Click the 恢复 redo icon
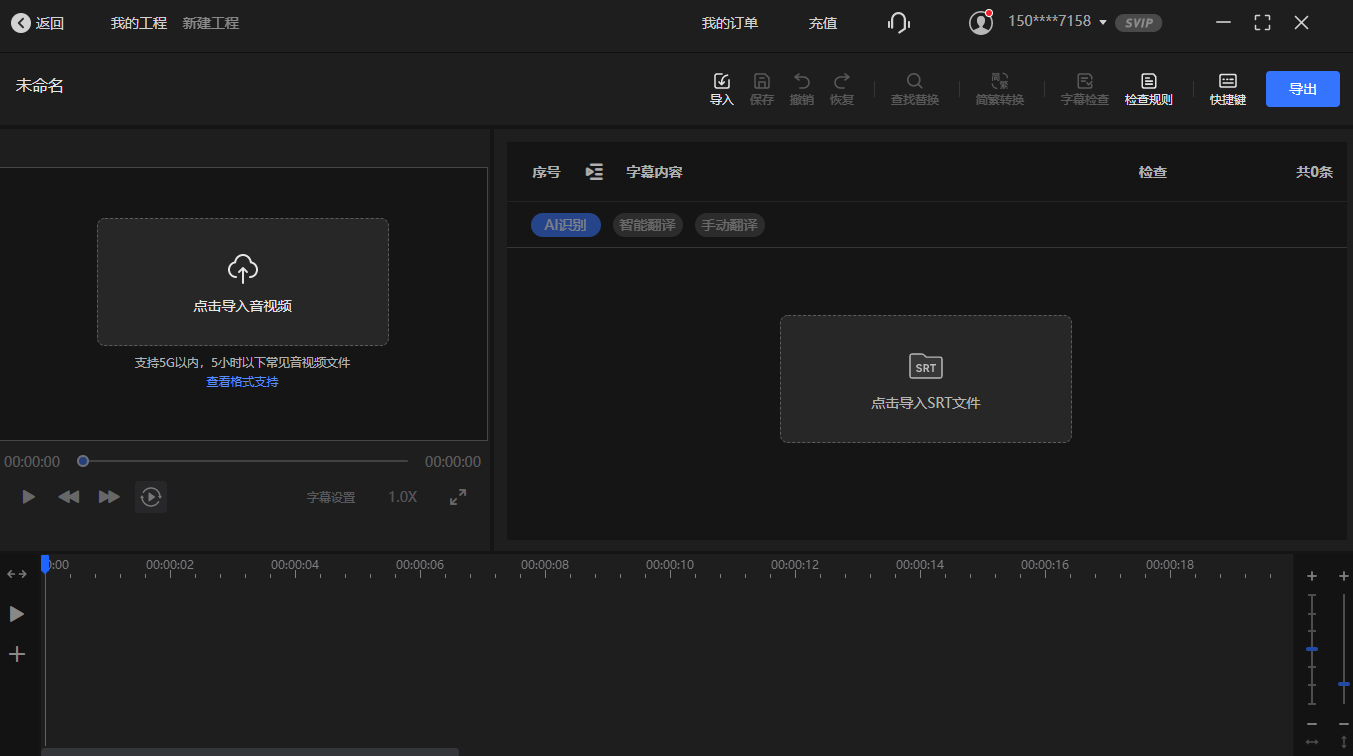Screen dimensions: 1353x756 tap(841, 88)
